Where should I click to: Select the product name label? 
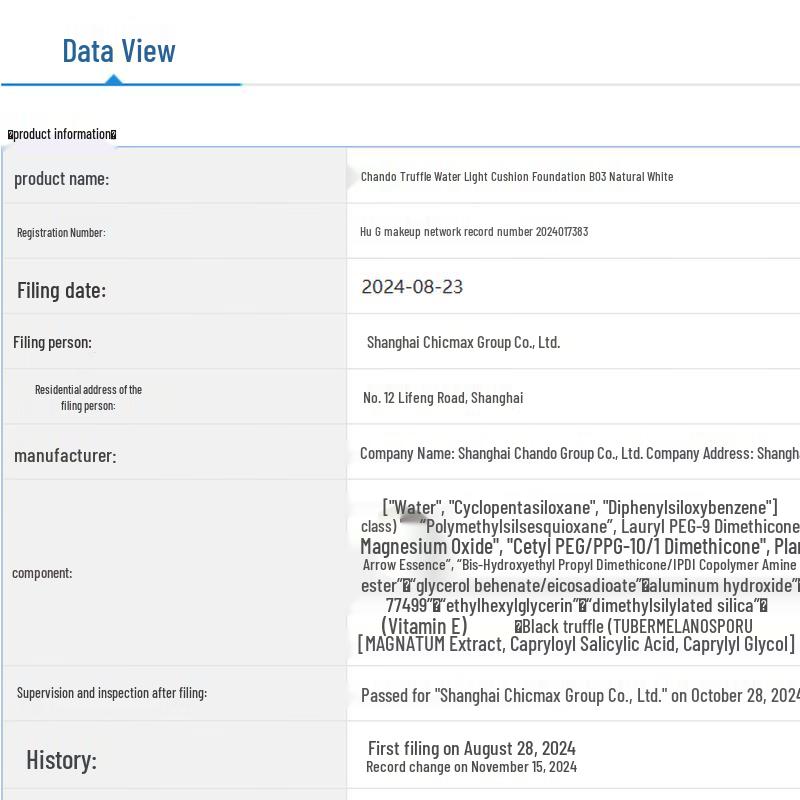point(61,179)
